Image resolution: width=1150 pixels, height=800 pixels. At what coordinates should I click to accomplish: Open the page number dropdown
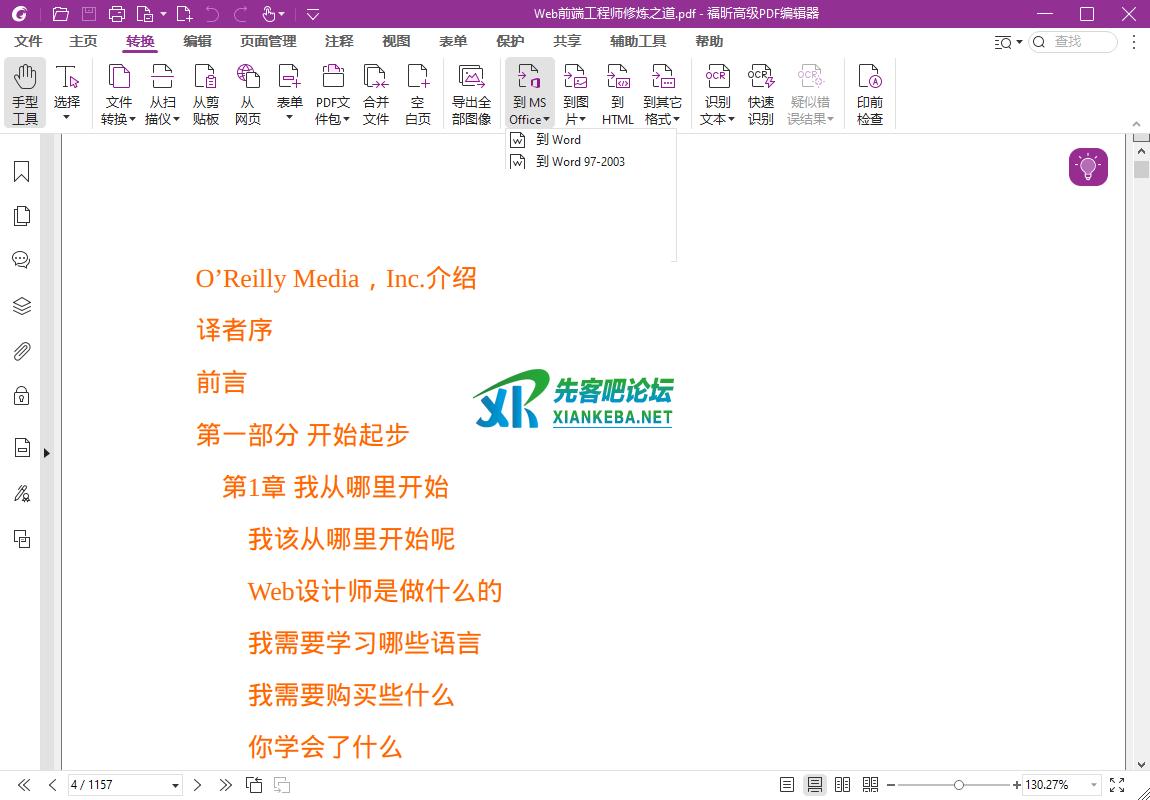point(176,785)
